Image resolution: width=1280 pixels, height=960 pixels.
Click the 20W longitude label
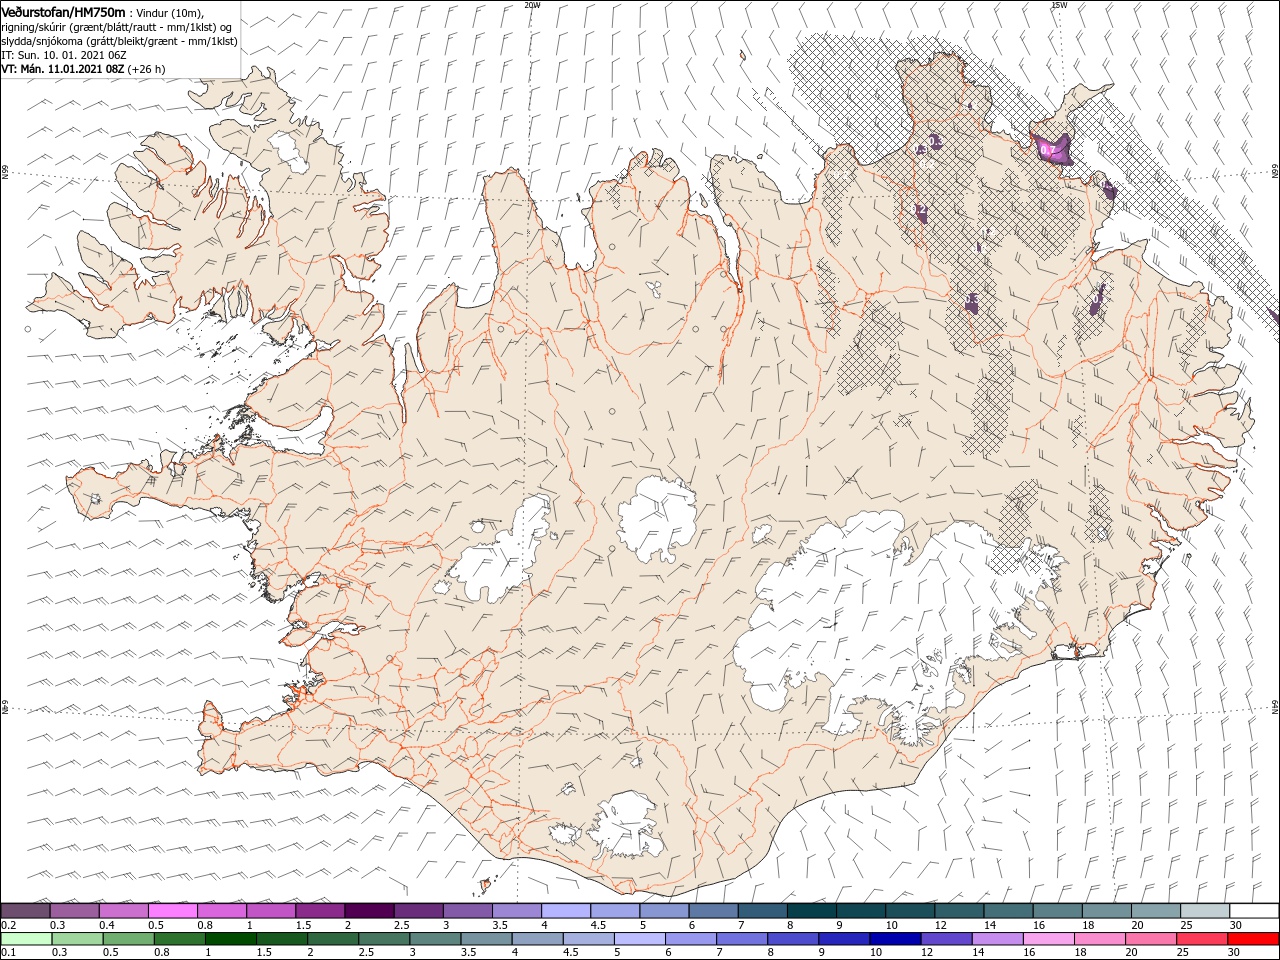pyautogui.click(x=532, y=5)
